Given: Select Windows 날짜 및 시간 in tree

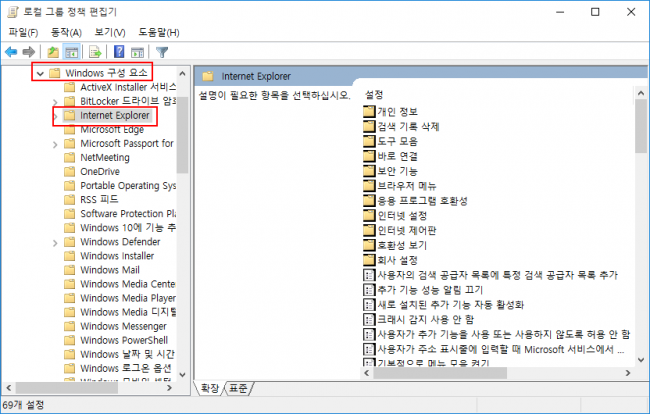Looking at the screenshot, I should pos(119,354).
